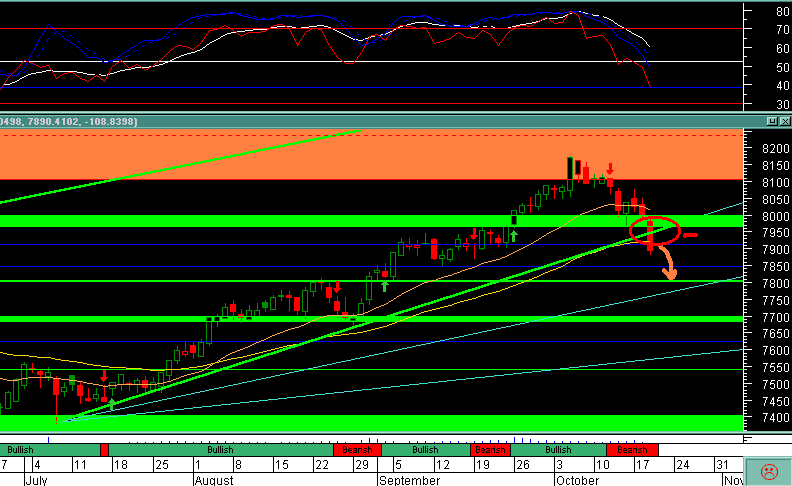The width and height of the screenshot is (792, 486).
Task: Click the 7400 price scale label
Action: click(775, 418)
